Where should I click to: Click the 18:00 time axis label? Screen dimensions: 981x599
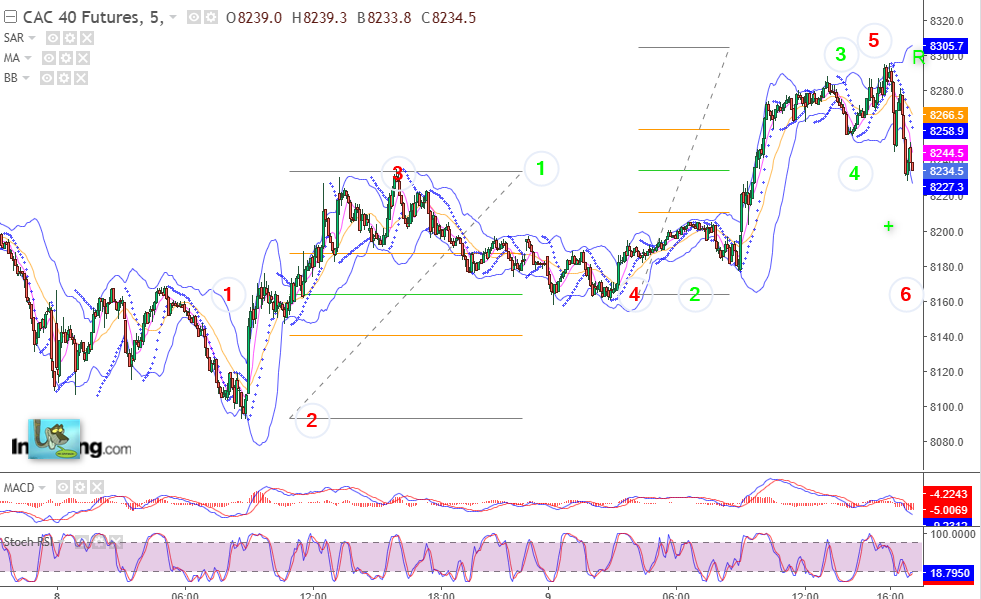[x=441, y=595]
